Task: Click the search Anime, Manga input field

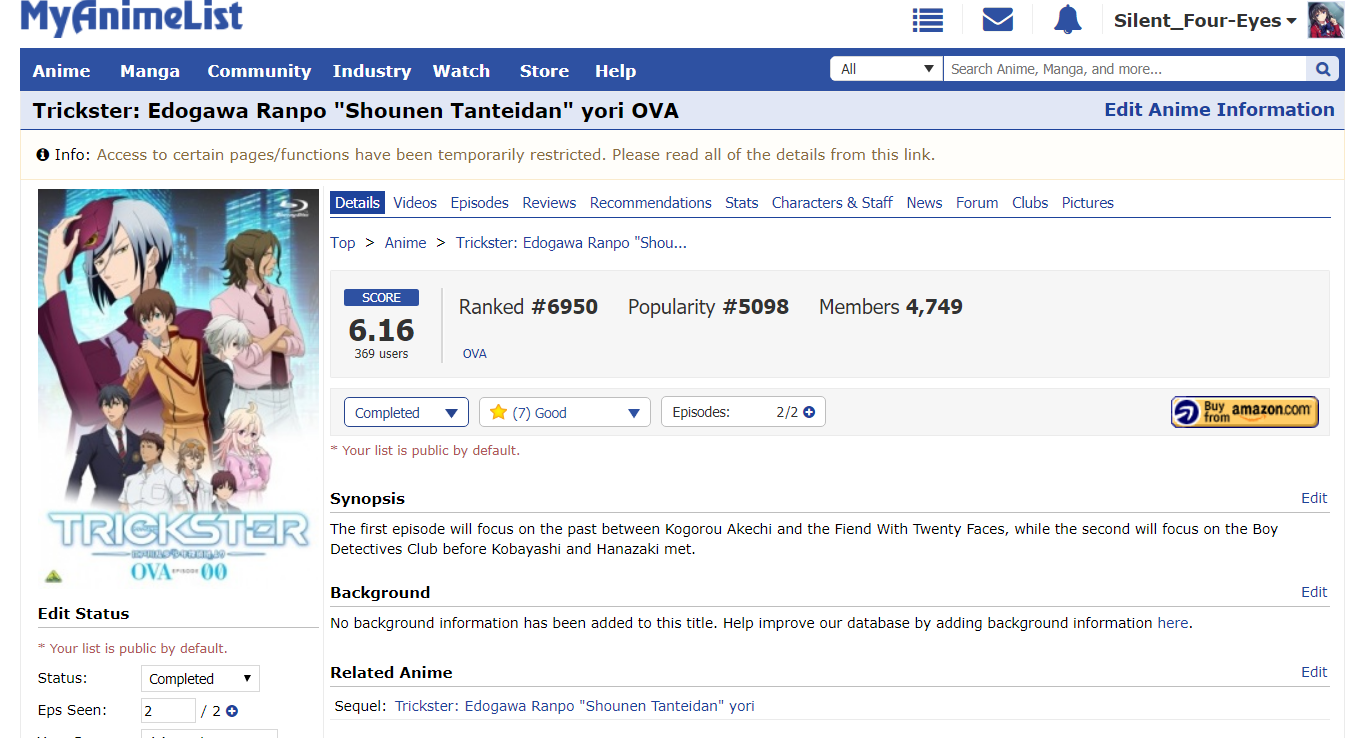Action: (1125, 69)
